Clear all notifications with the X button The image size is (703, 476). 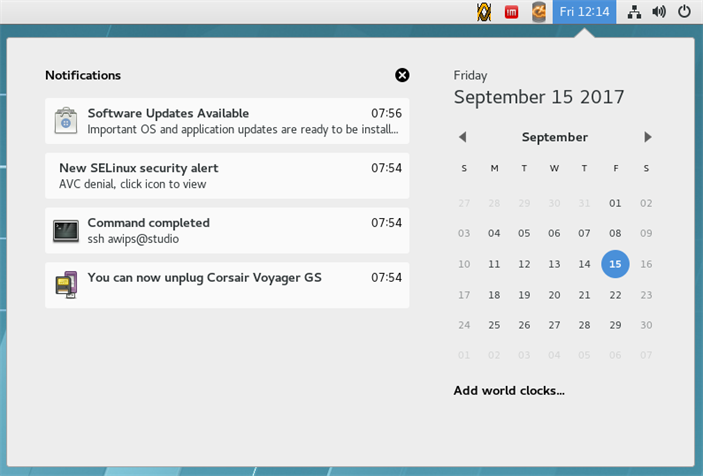coord(402,75)
